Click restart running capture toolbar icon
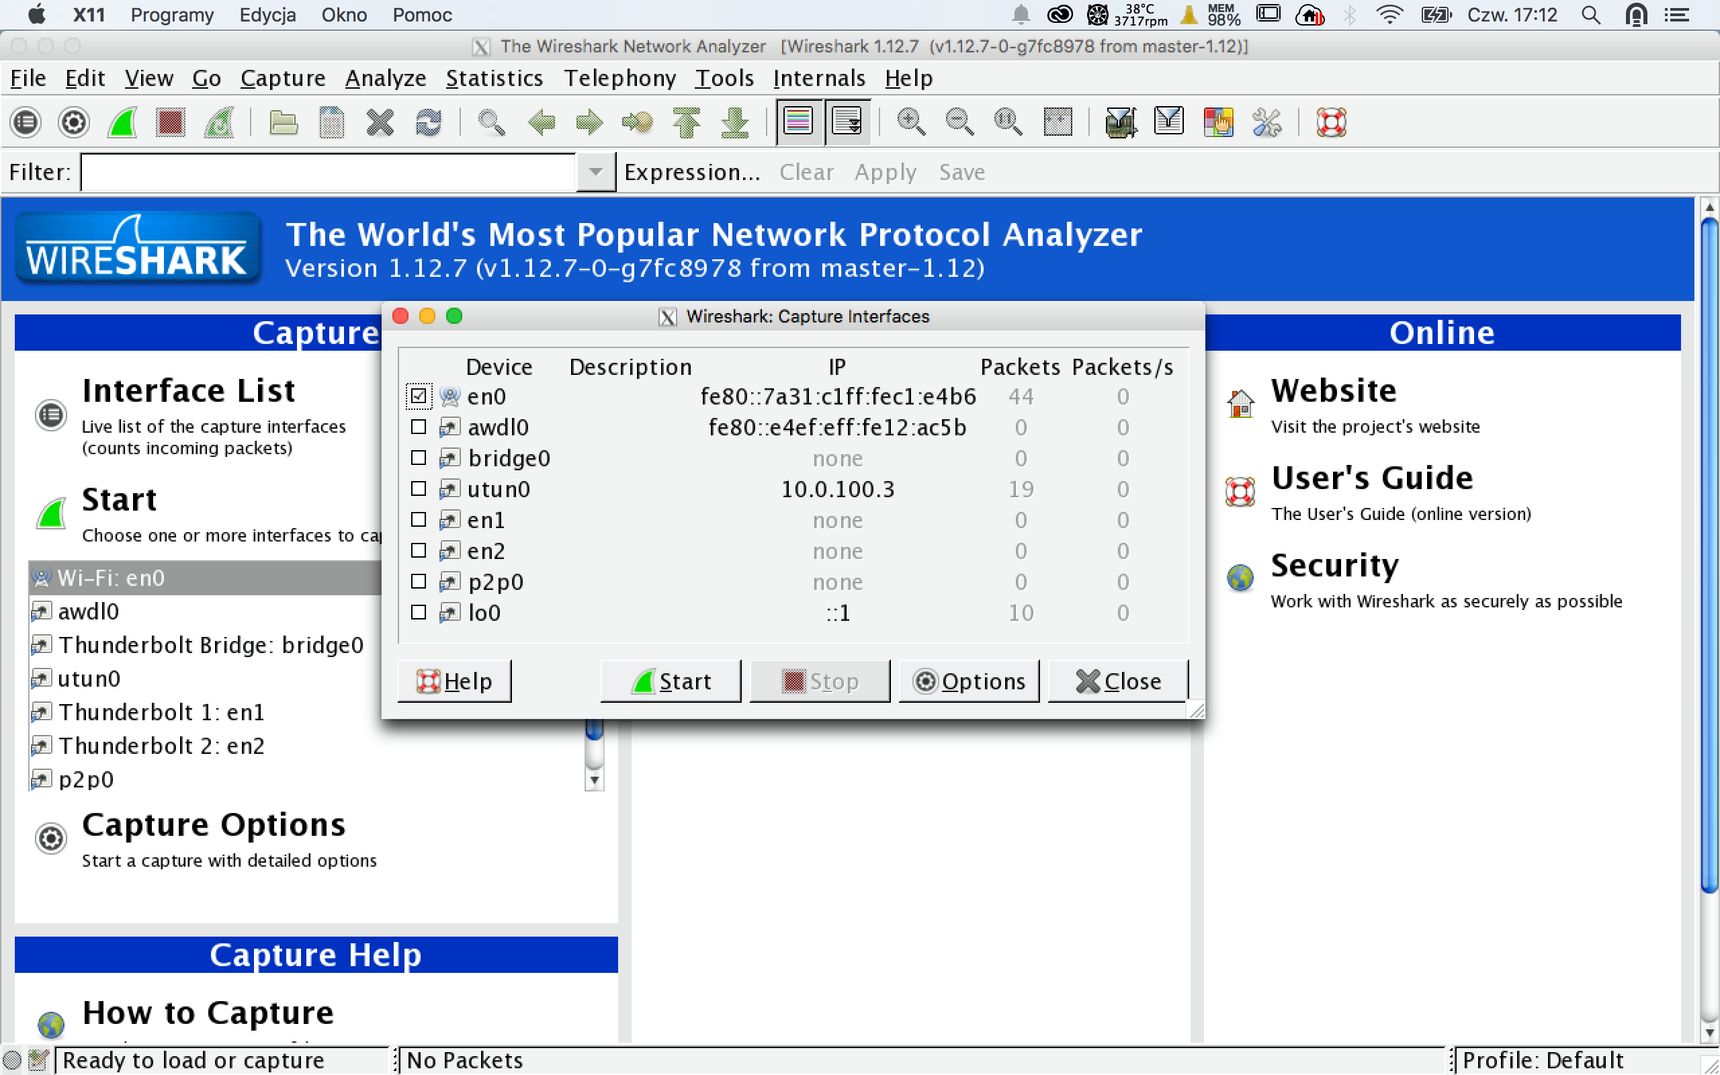The image size is (1720, 1075). [x=219, y=122]
